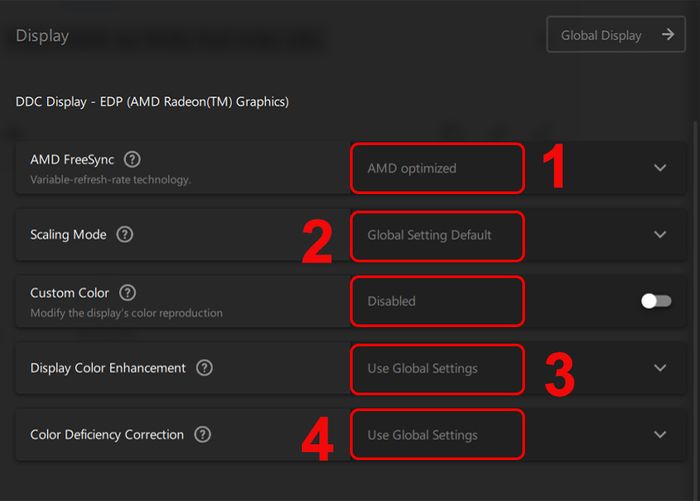
Task: Click 'Use Global Settings' for Display Color Enhancement
Action: click(x=422, y=368)
